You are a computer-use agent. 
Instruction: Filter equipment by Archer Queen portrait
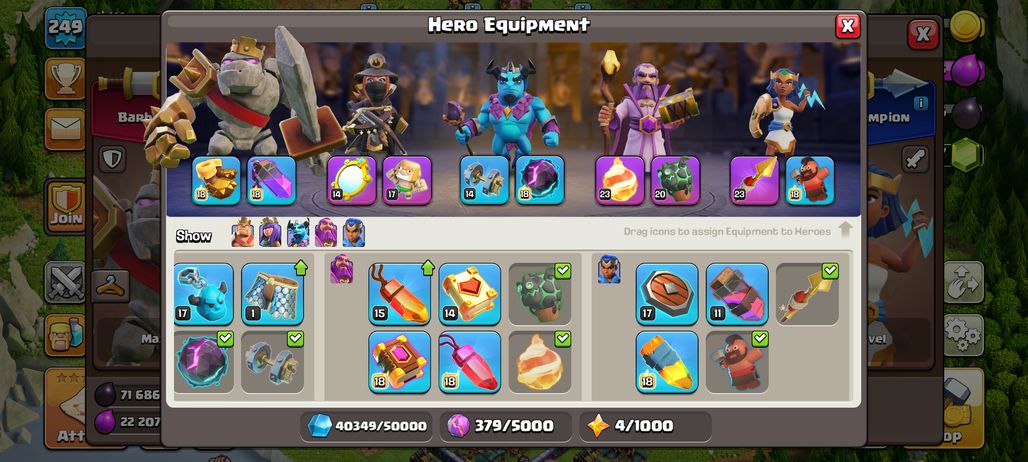270,233
